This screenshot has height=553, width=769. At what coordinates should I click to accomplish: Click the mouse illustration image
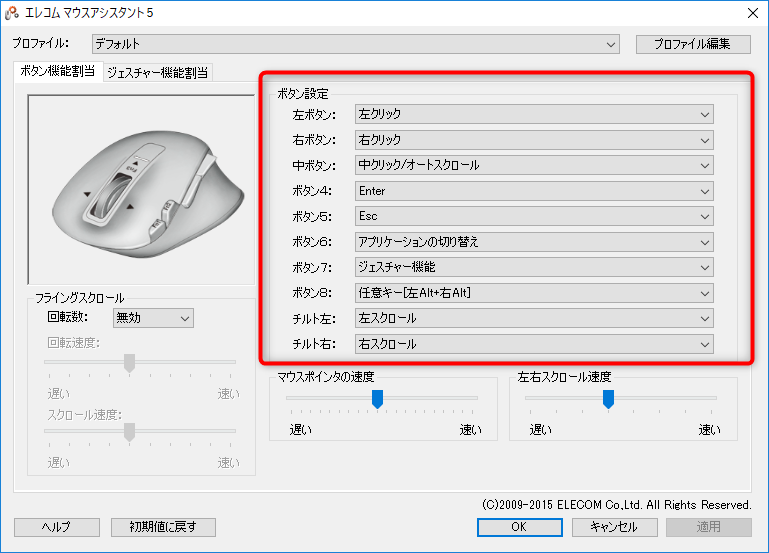(x=139, y=189)
